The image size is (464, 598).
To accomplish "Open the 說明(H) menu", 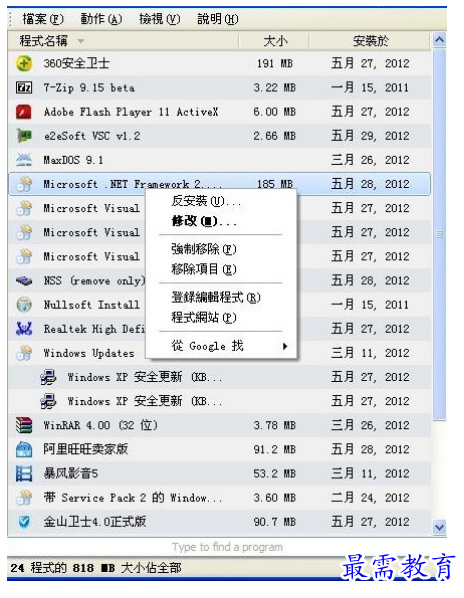I will point(218,19).
